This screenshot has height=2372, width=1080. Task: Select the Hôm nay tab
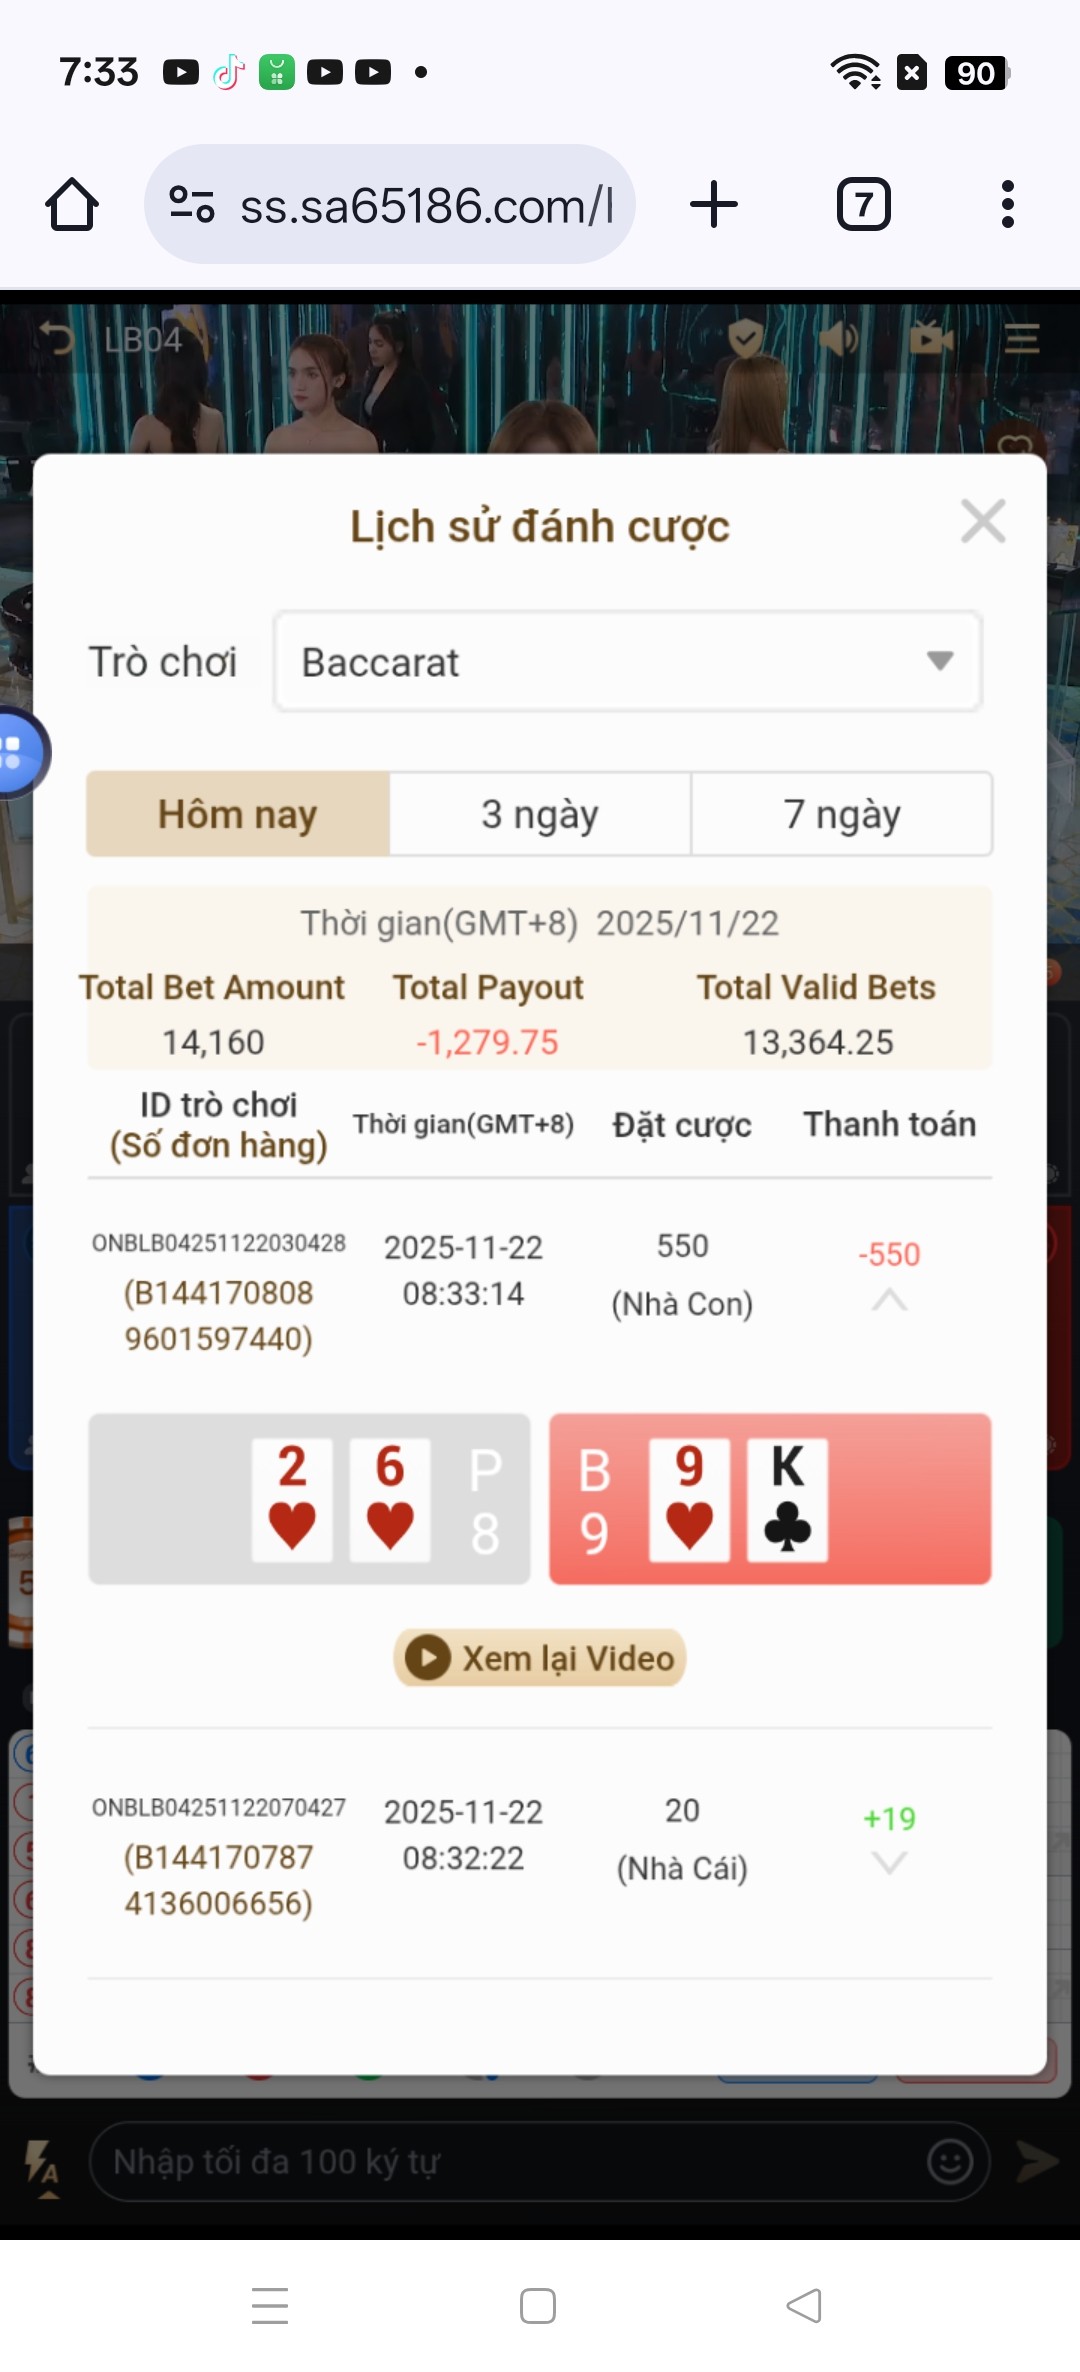[238, 814]
